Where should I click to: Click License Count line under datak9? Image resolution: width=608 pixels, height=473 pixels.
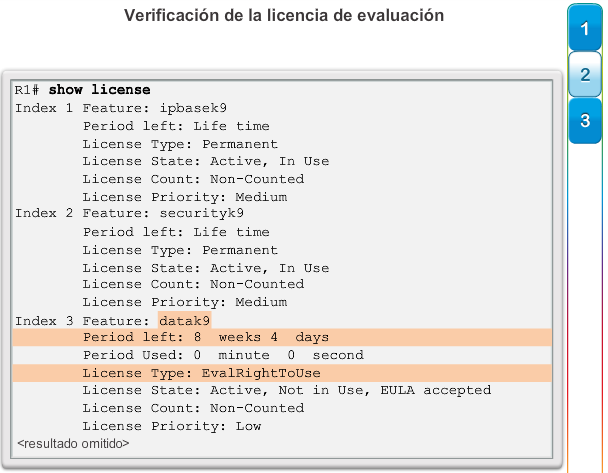pos(193,408)
